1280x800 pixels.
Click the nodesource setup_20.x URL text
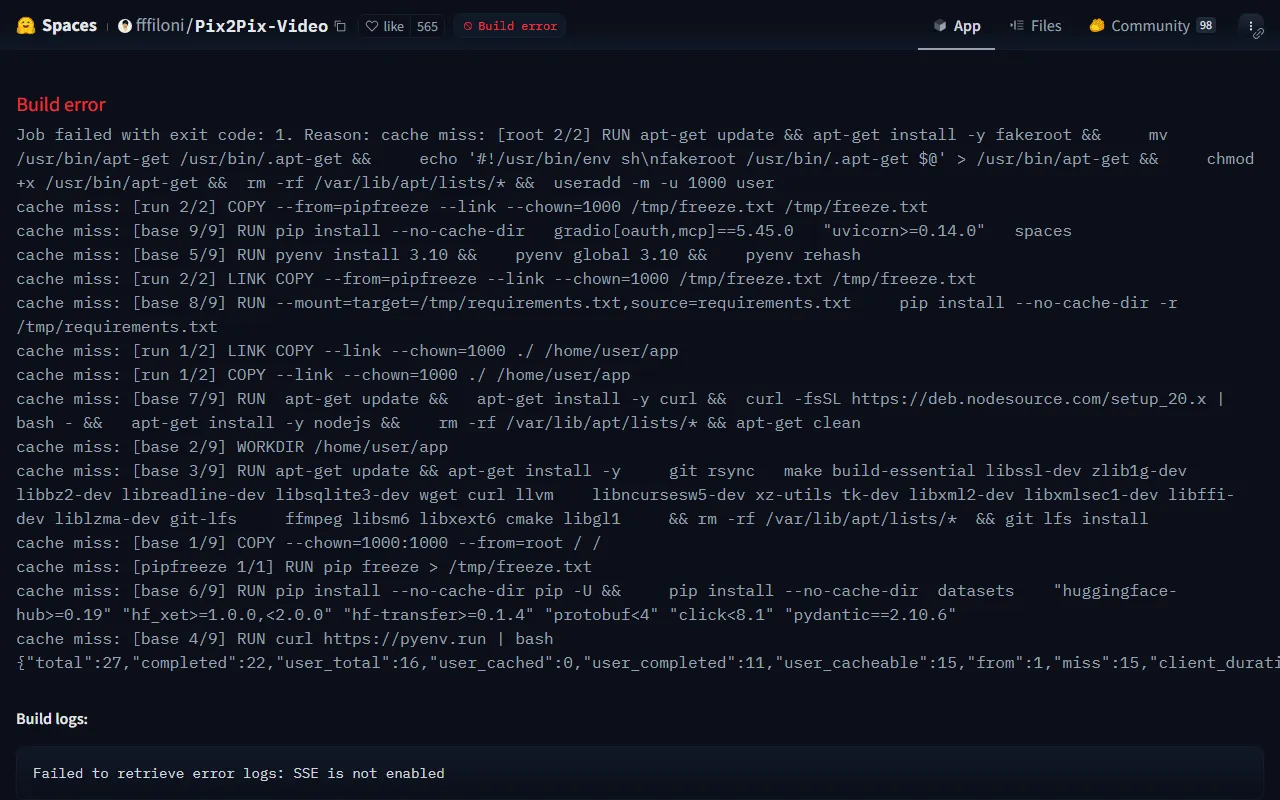pos(1028,399)
